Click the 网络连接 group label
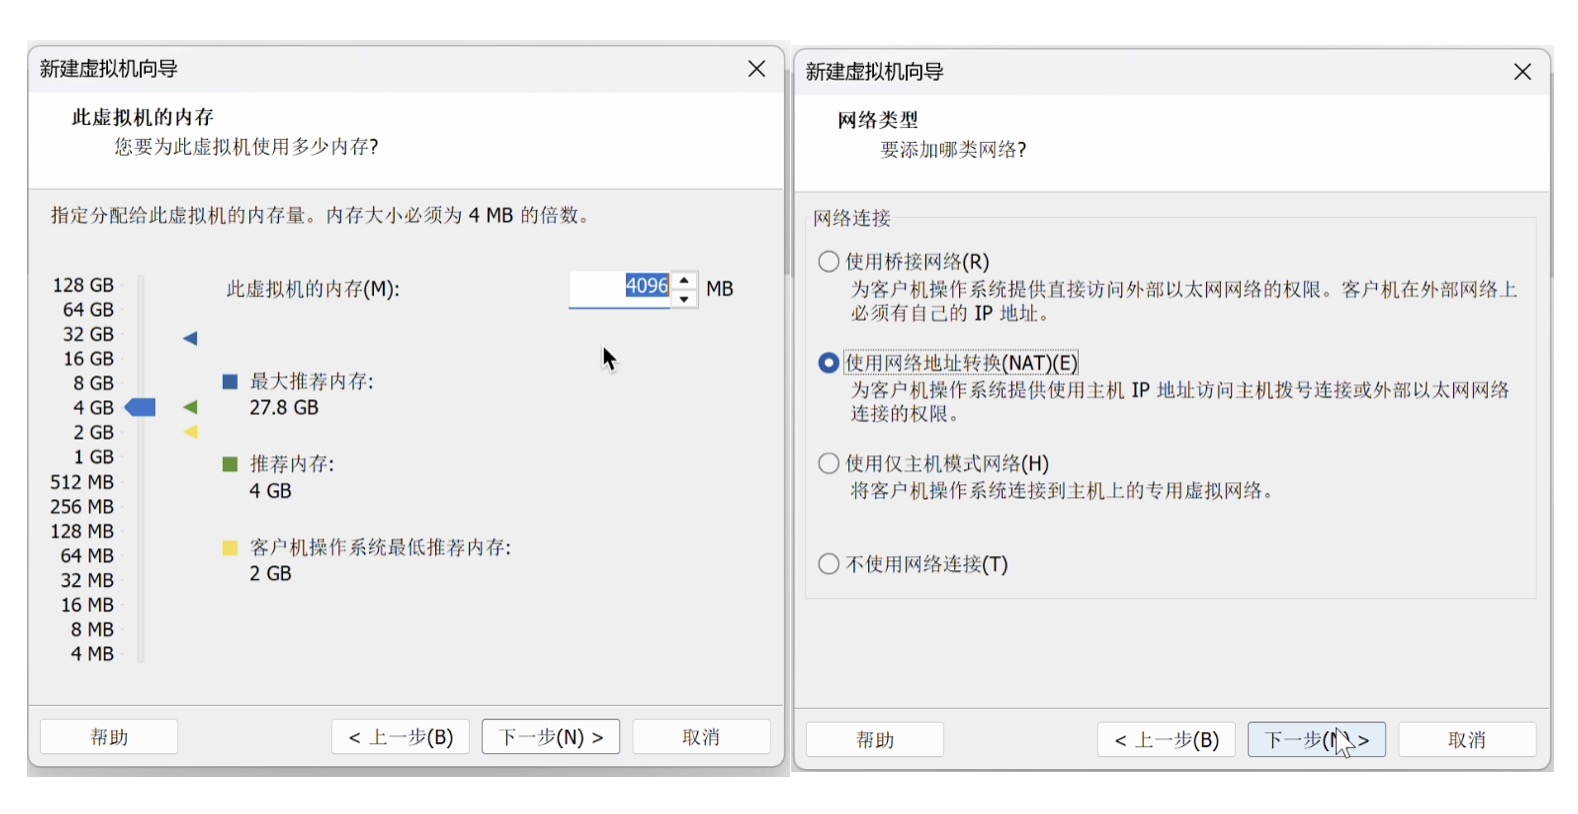1578x814 pixels. (x=851, y=218)
